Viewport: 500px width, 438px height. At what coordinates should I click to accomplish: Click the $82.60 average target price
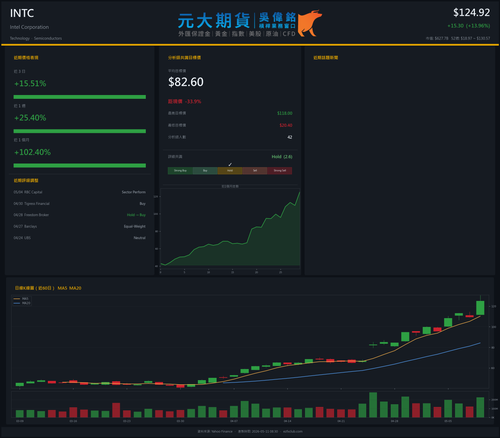(x=186, y=82)
